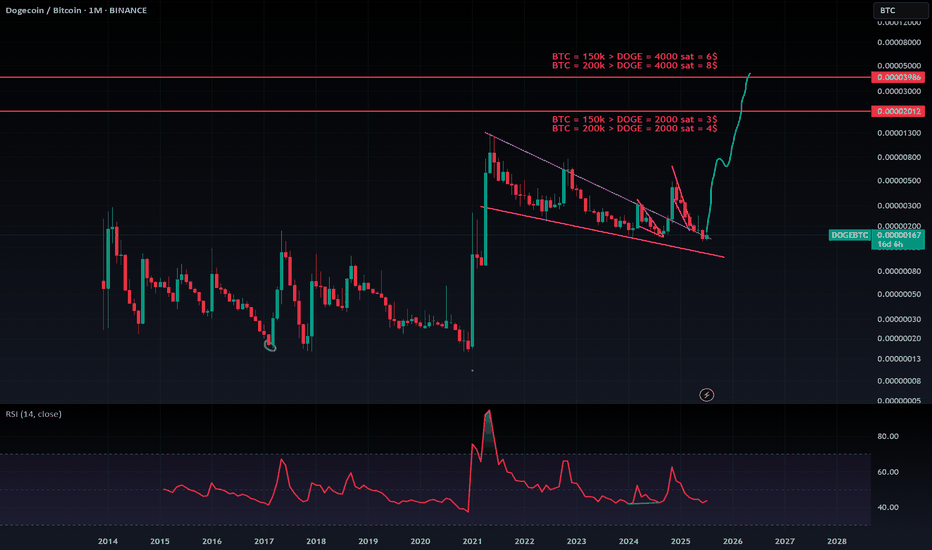Viewport: 932px width, 550px height.
Task: Click 0.00001300 on the price scale
Action: tap(899, 133)
